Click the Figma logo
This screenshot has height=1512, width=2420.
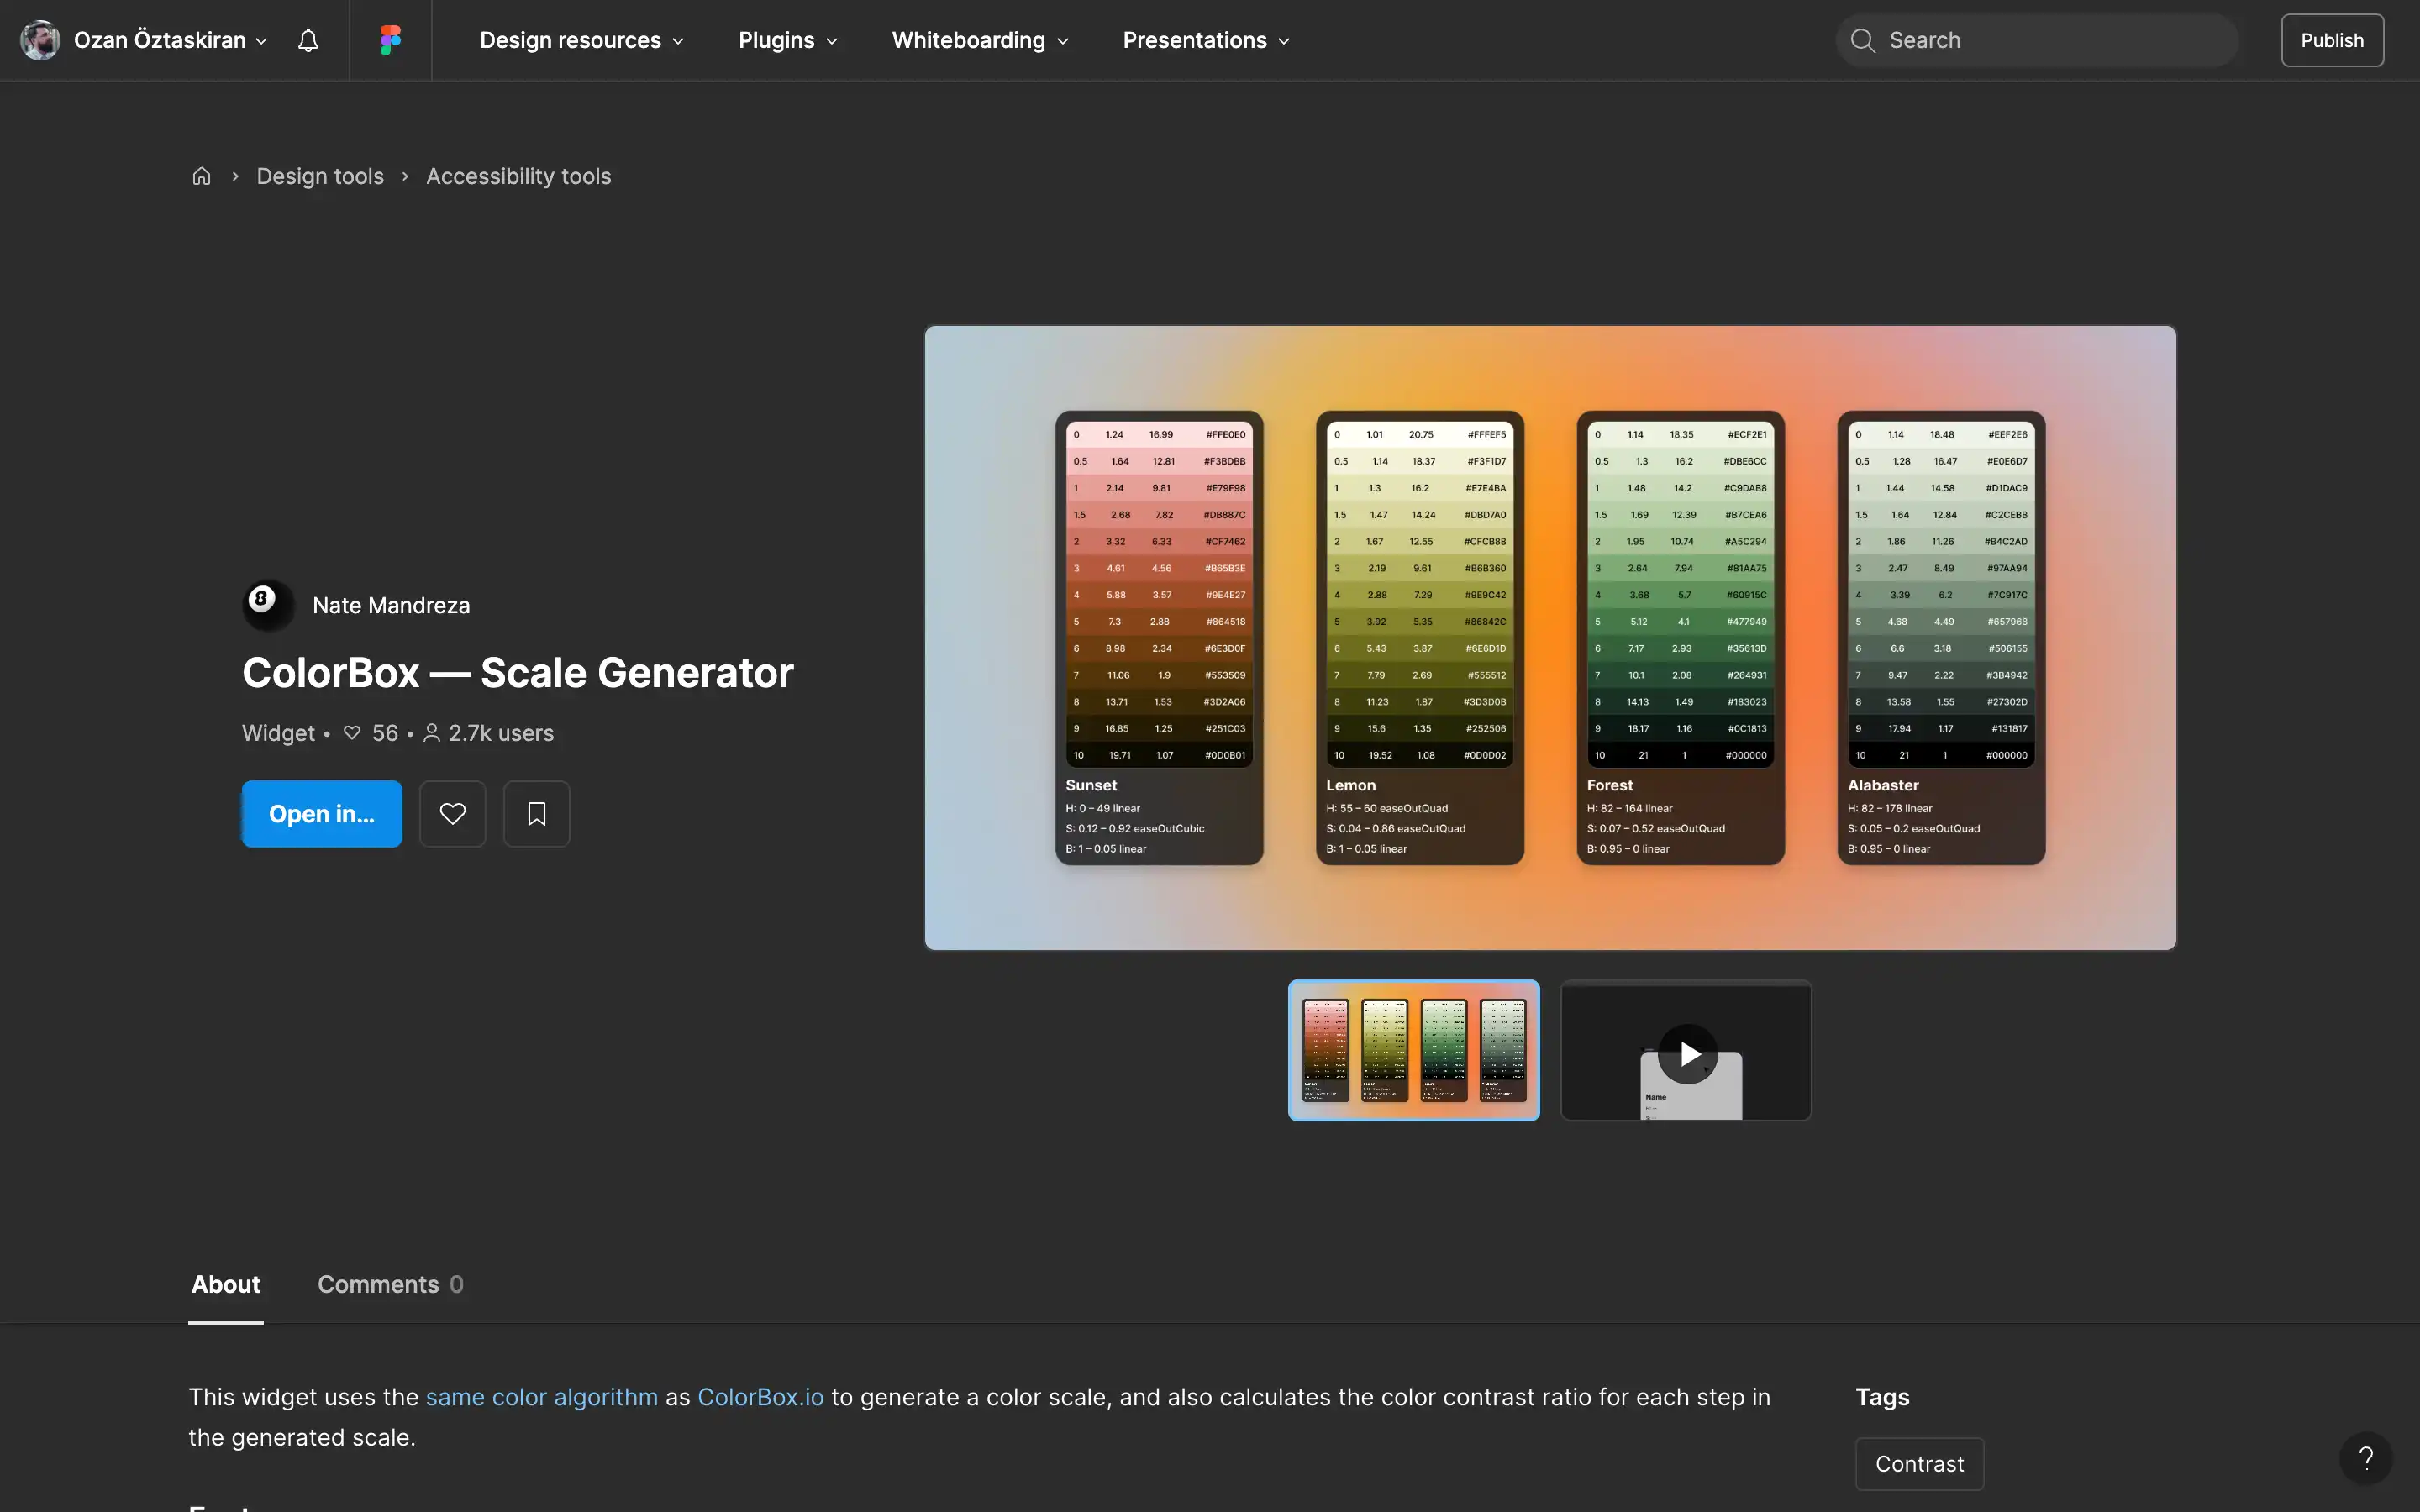389,40
